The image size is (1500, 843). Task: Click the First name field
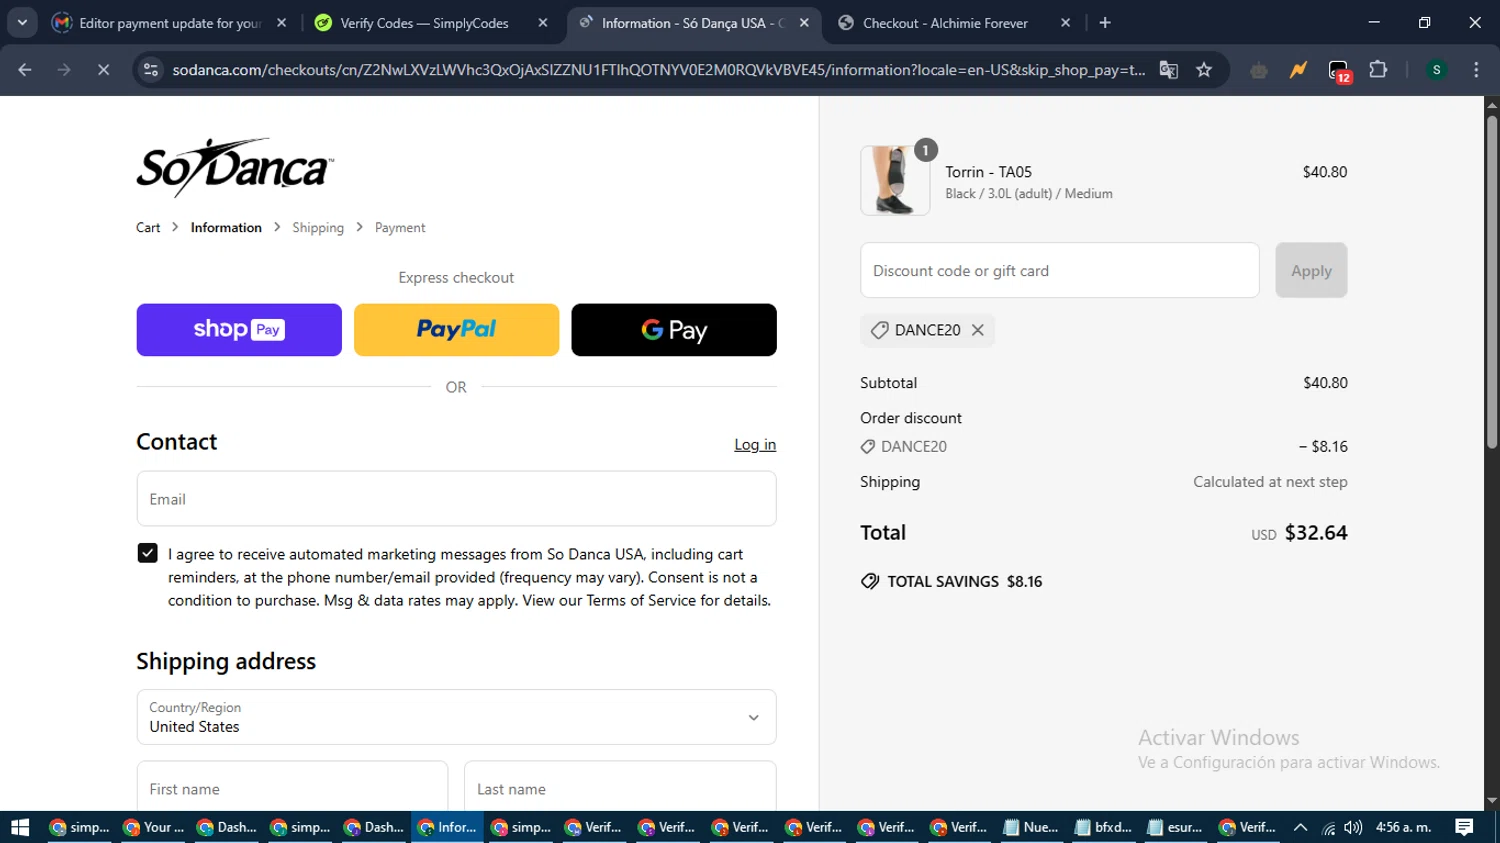292,788
